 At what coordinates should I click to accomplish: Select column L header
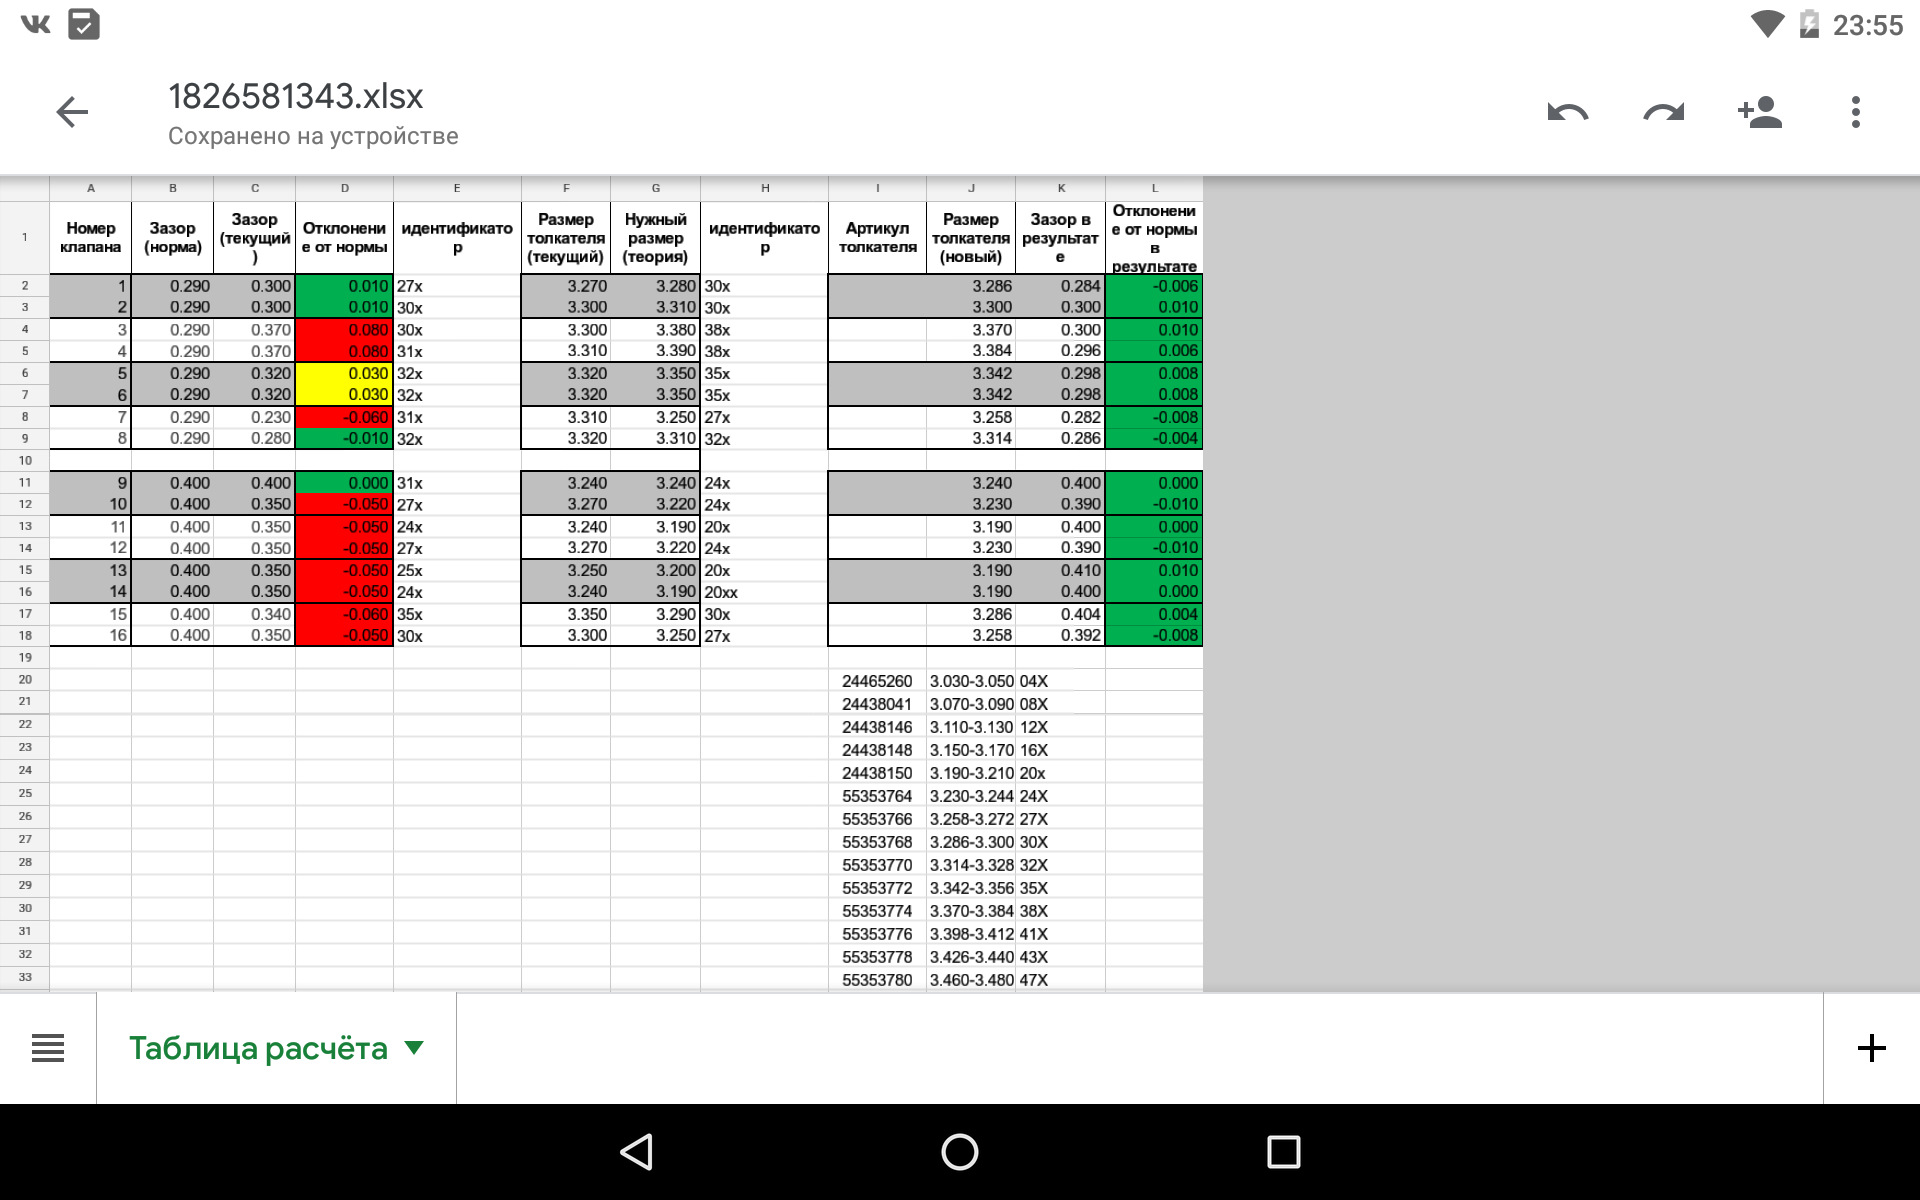tap(1154, 188)
